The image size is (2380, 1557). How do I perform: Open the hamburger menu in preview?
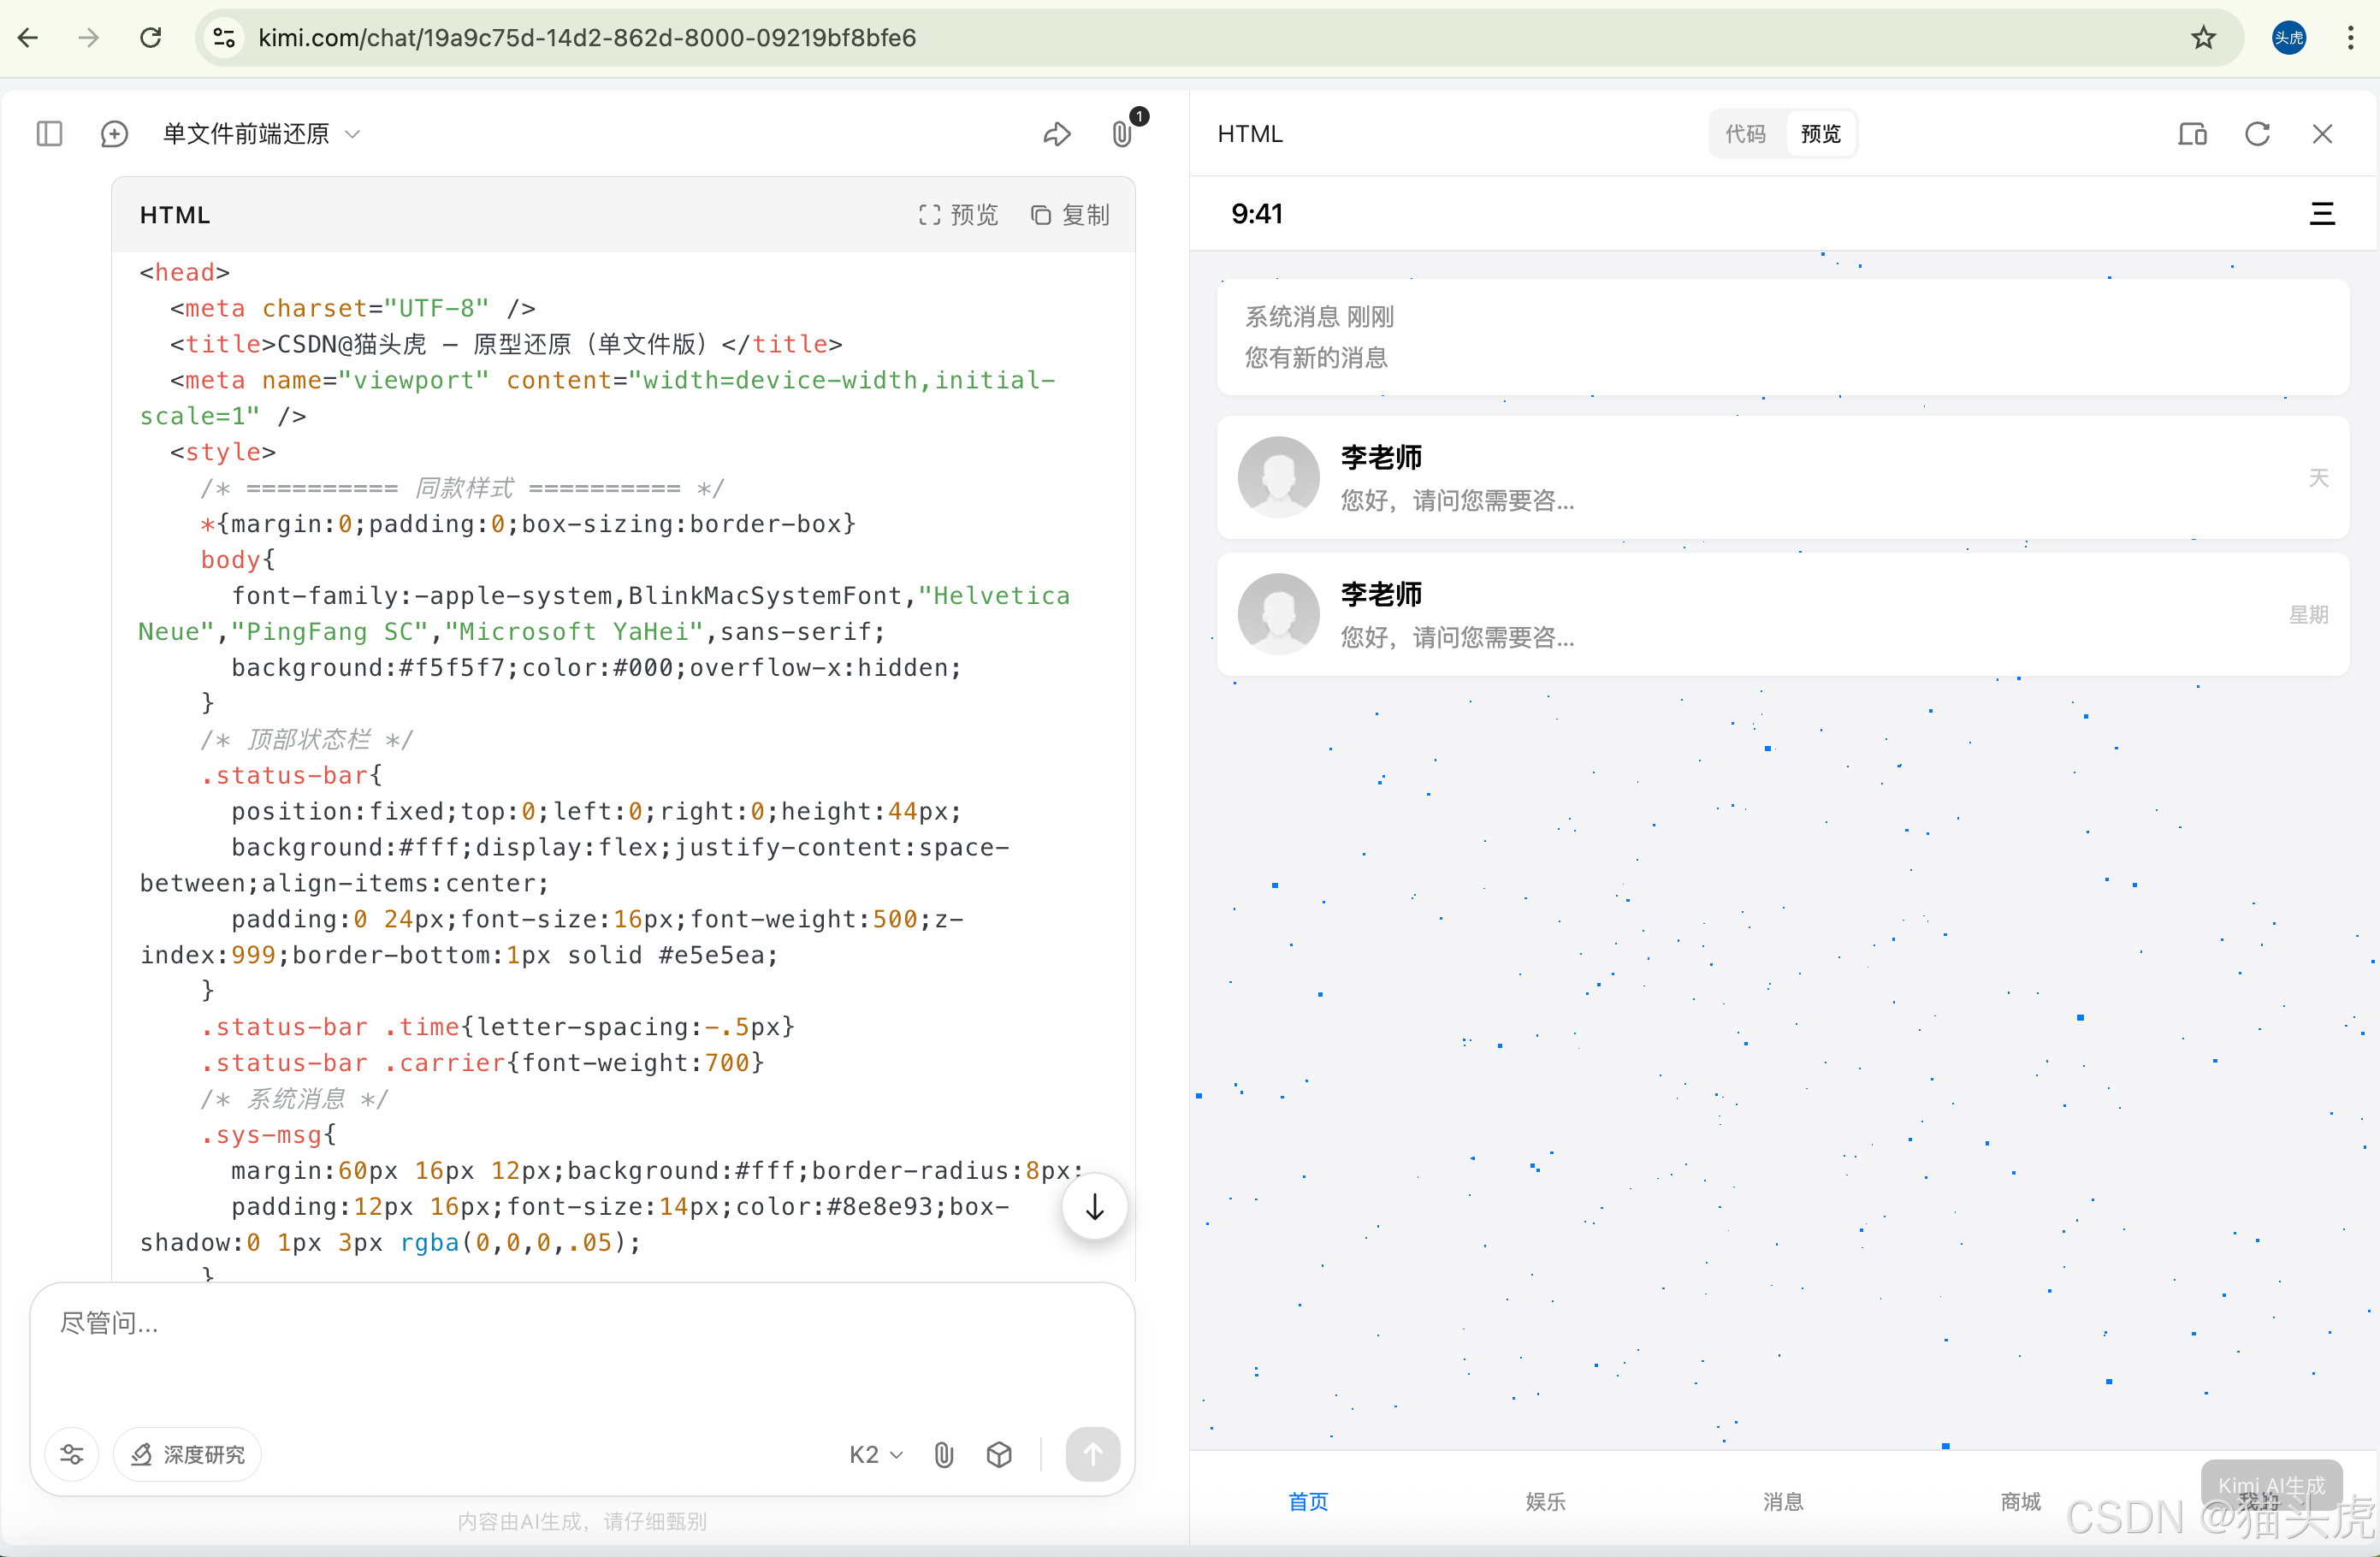coord(2322,214)
